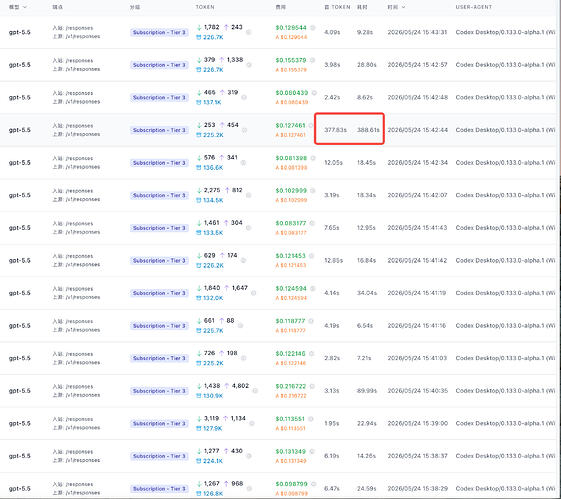Viewport: 561px width, 499px height.
Task: Click the cost amount $0.131349
Action: coord(291,451)
